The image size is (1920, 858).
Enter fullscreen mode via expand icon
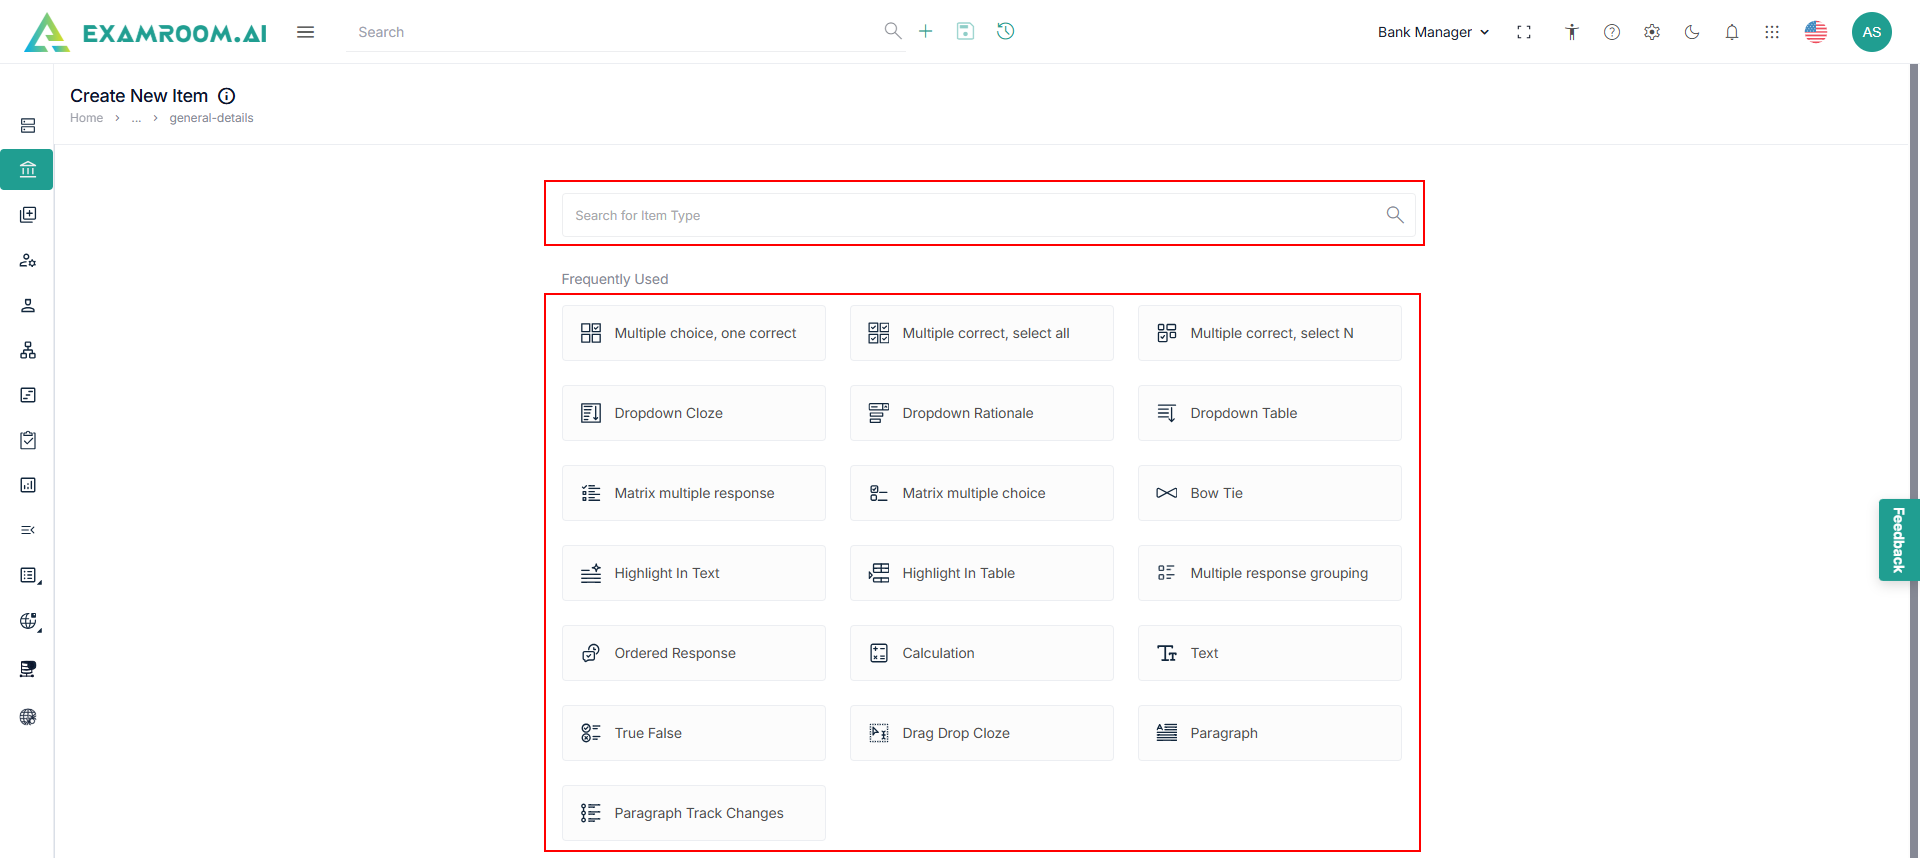point(1524,32)
